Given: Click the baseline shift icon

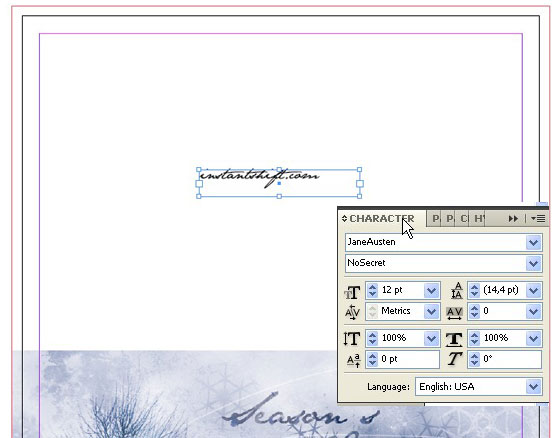Looking at the screenshot, I should (353, 361).
